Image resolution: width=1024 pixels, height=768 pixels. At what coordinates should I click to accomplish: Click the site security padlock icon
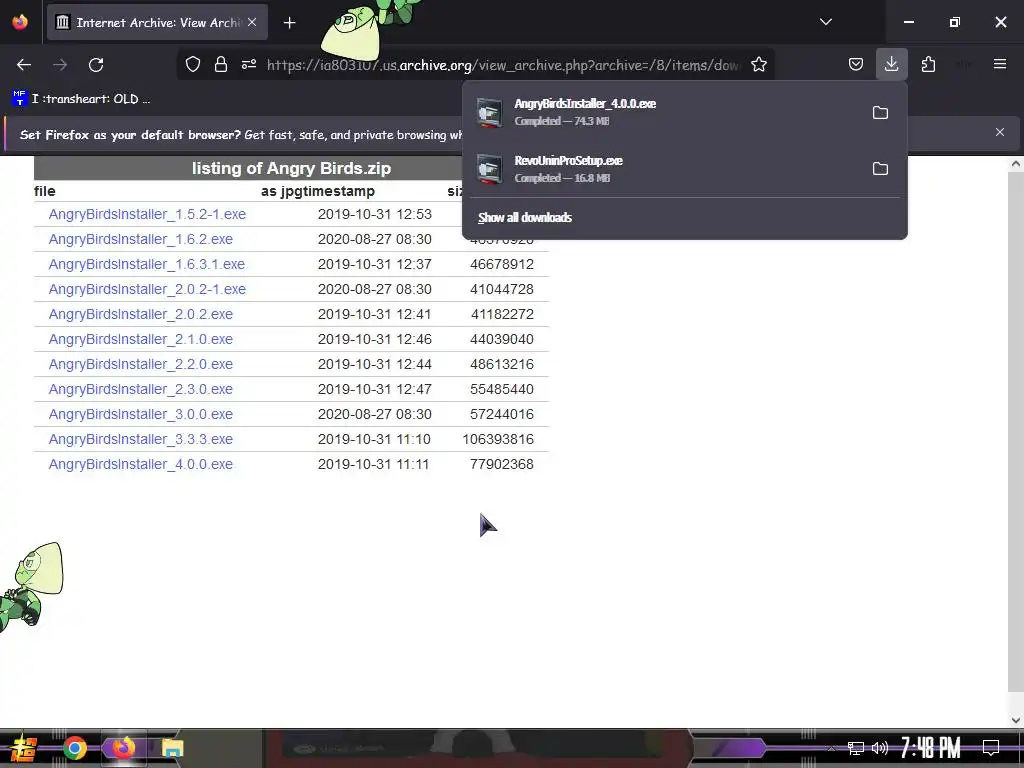point(221,65)
